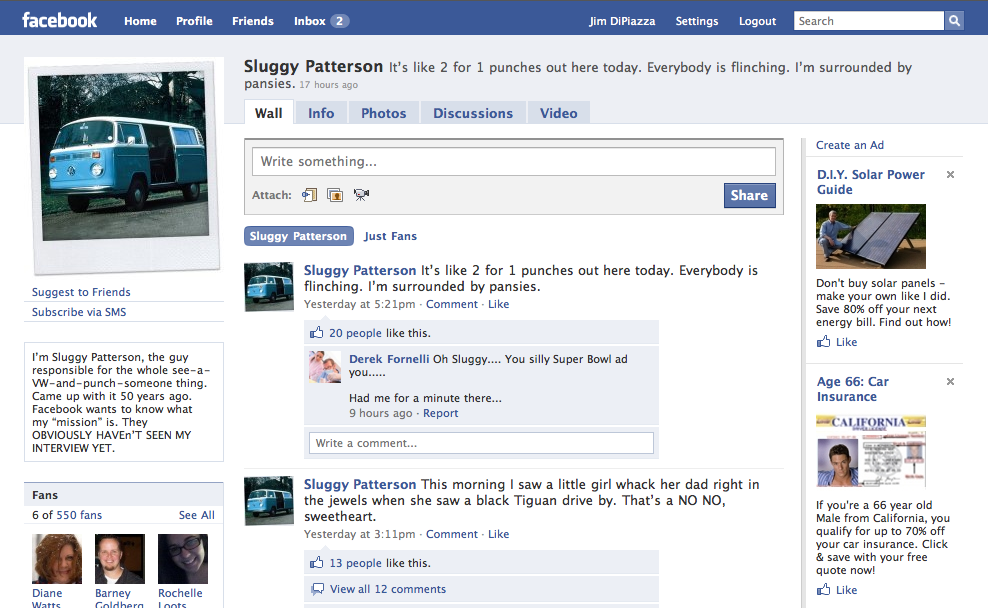988x608 pixels.
Task: Open Barney Goldberg fan photo
Action: [120, 559]
